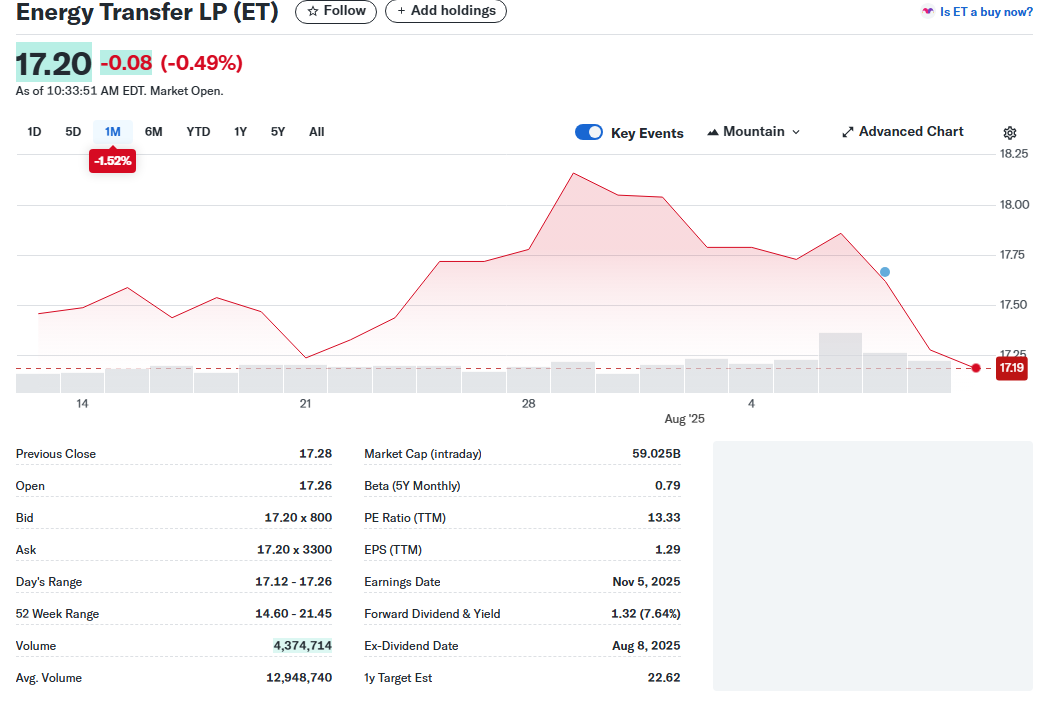The image size is (1050, 701).
Task: Click Bid value 17.20 x 800
Action: point(298,518)
